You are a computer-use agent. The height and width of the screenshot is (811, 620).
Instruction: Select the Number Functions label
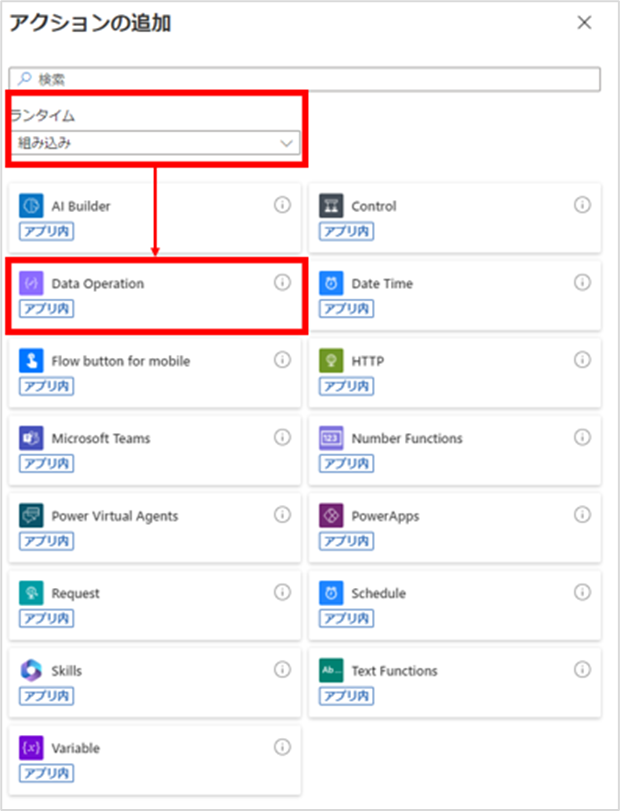[x=407, y=439]
